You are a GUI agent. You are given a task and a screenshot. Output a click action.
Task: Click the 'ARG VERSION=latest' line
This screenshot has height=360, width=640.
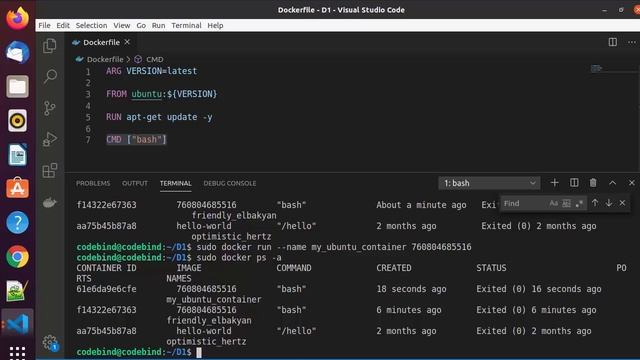point(151,71)
